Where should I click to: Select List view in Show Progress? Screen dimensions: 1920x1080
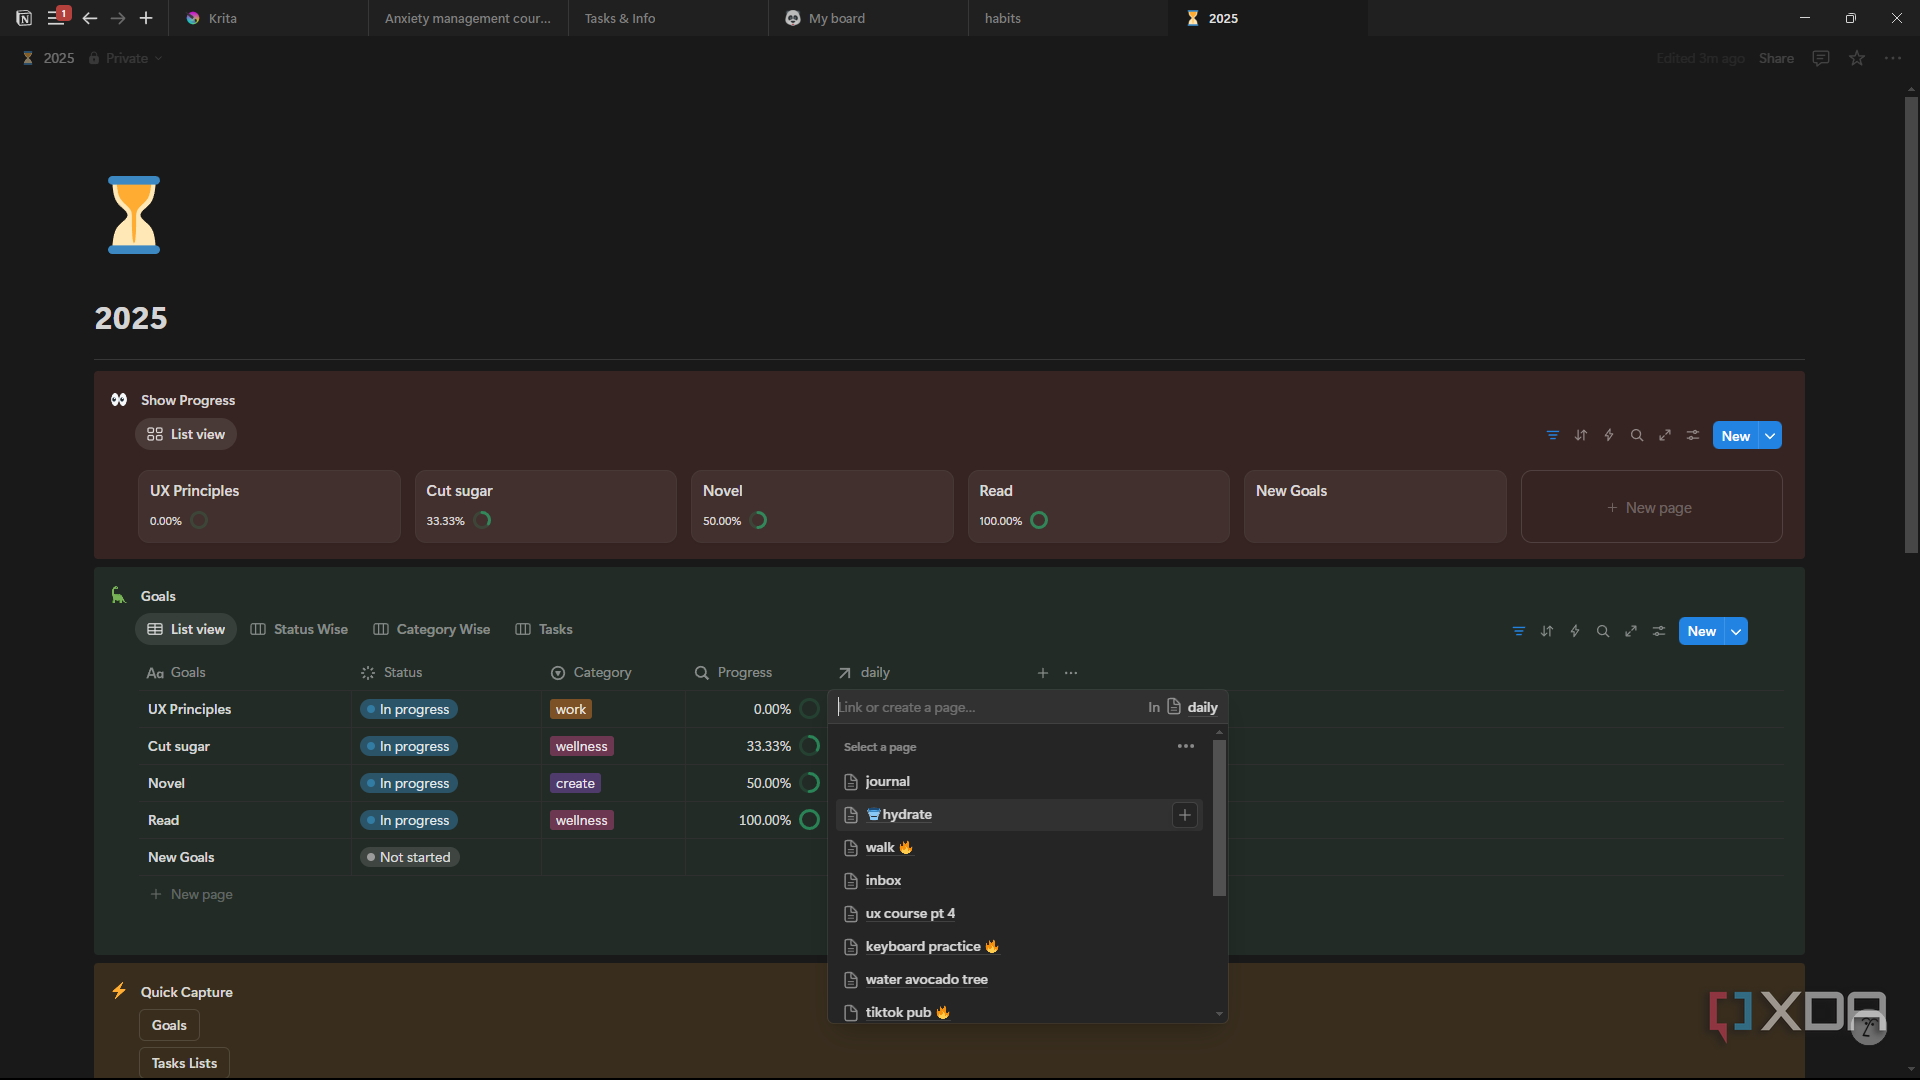pyautogui.click(x=186, y=434)
